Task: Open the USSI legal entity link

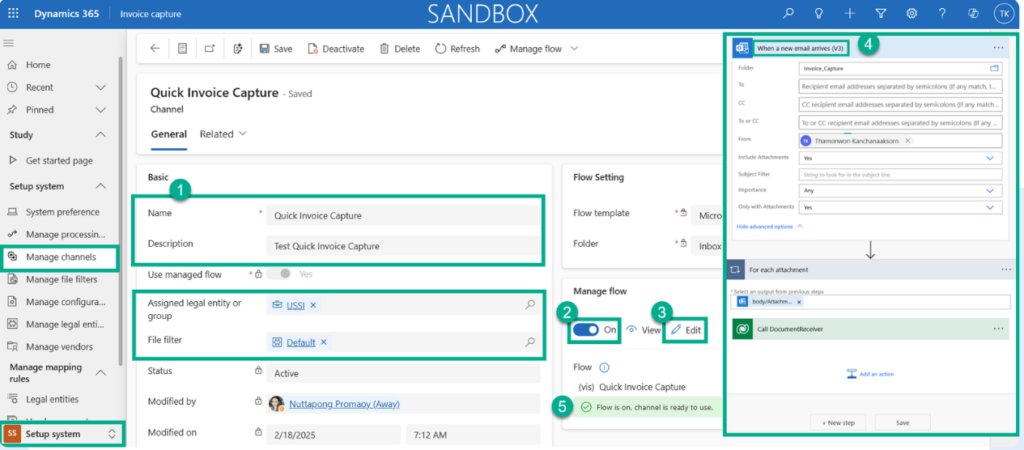Action: point(296,305)
